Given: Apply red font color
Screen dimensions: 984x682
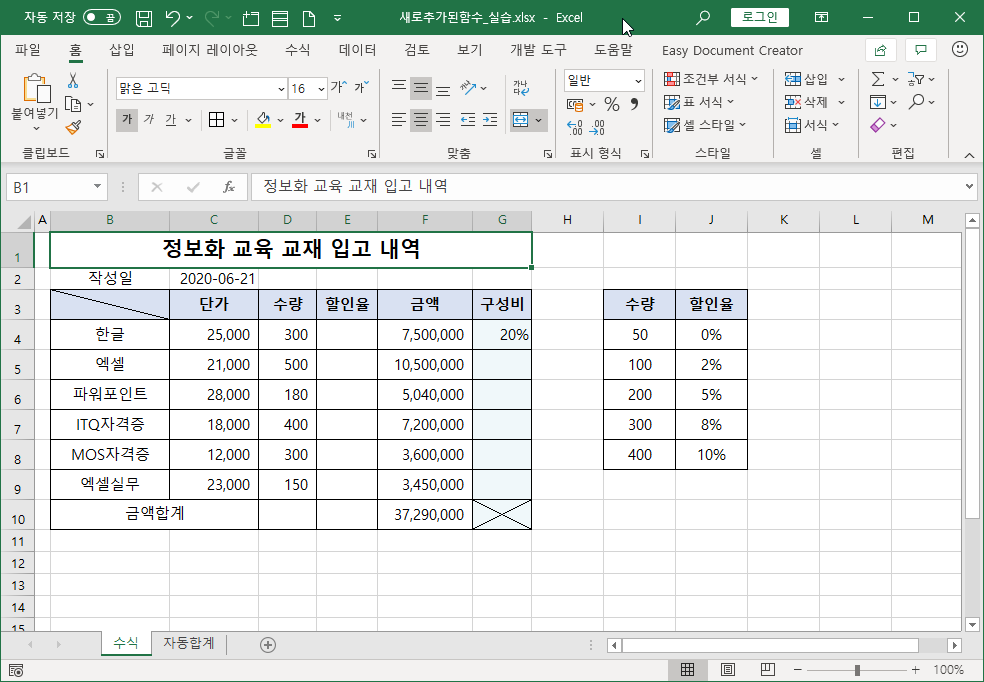Looking at the screenshot, I should (x=300, y=119).
